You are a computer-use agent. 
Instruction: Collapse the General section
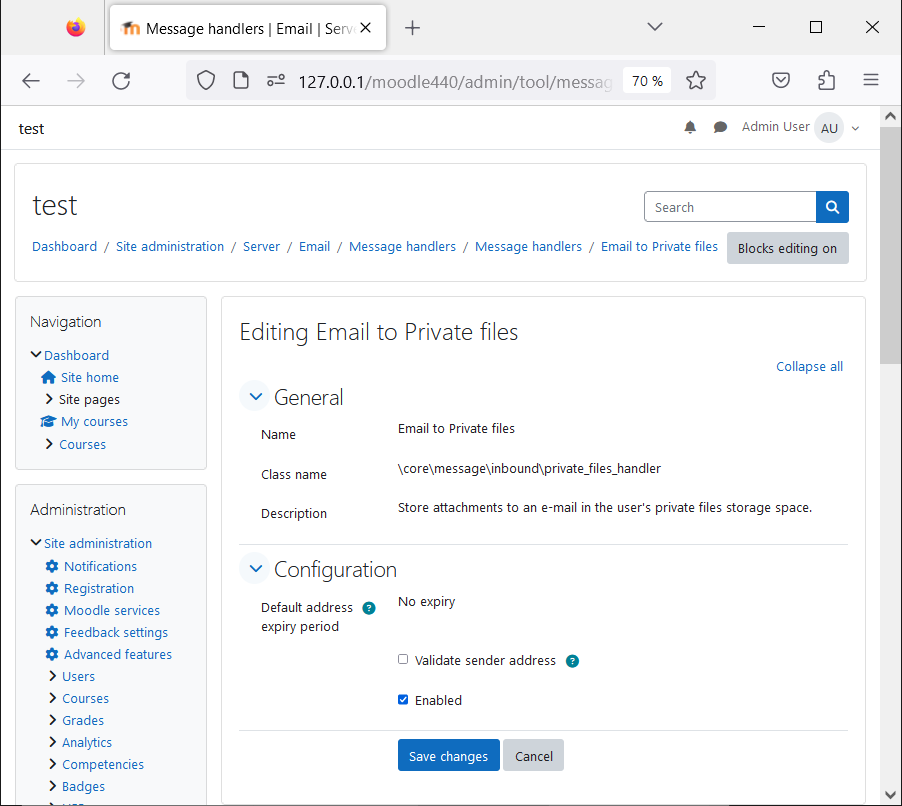coord(255,396)
